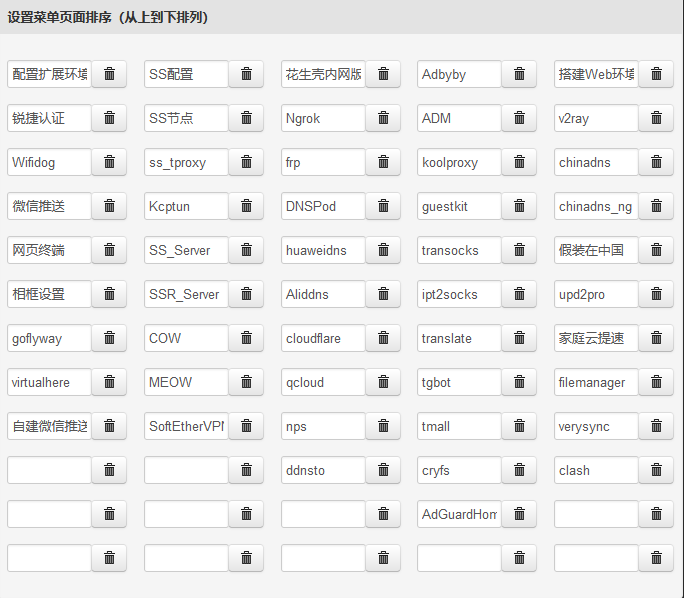Click trash icon next to v2ray
This screenshot has width=684, height=598.
656,118
